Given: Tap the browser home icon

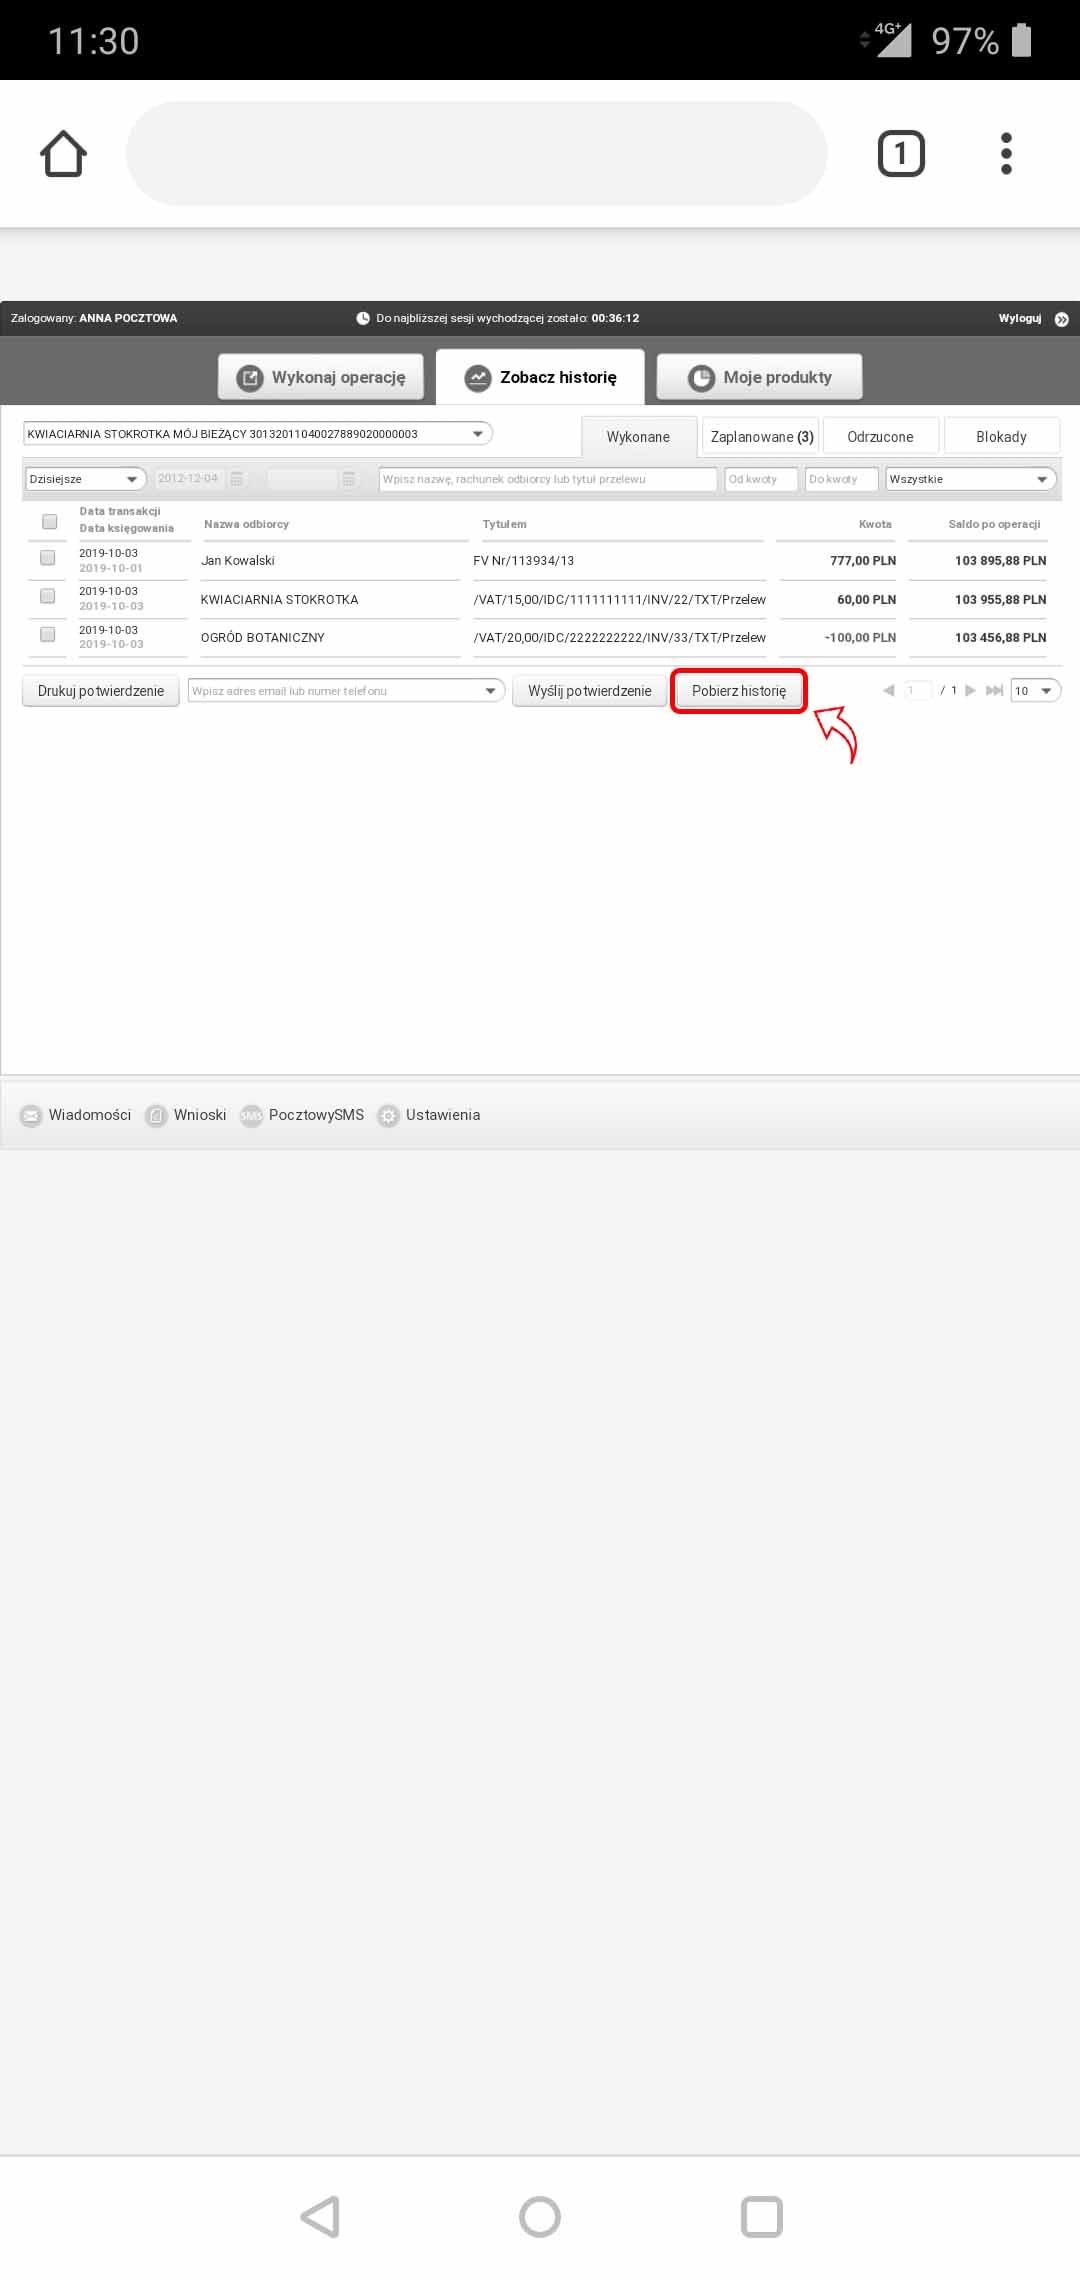Looking at the screenshot, I should [63, 154].
